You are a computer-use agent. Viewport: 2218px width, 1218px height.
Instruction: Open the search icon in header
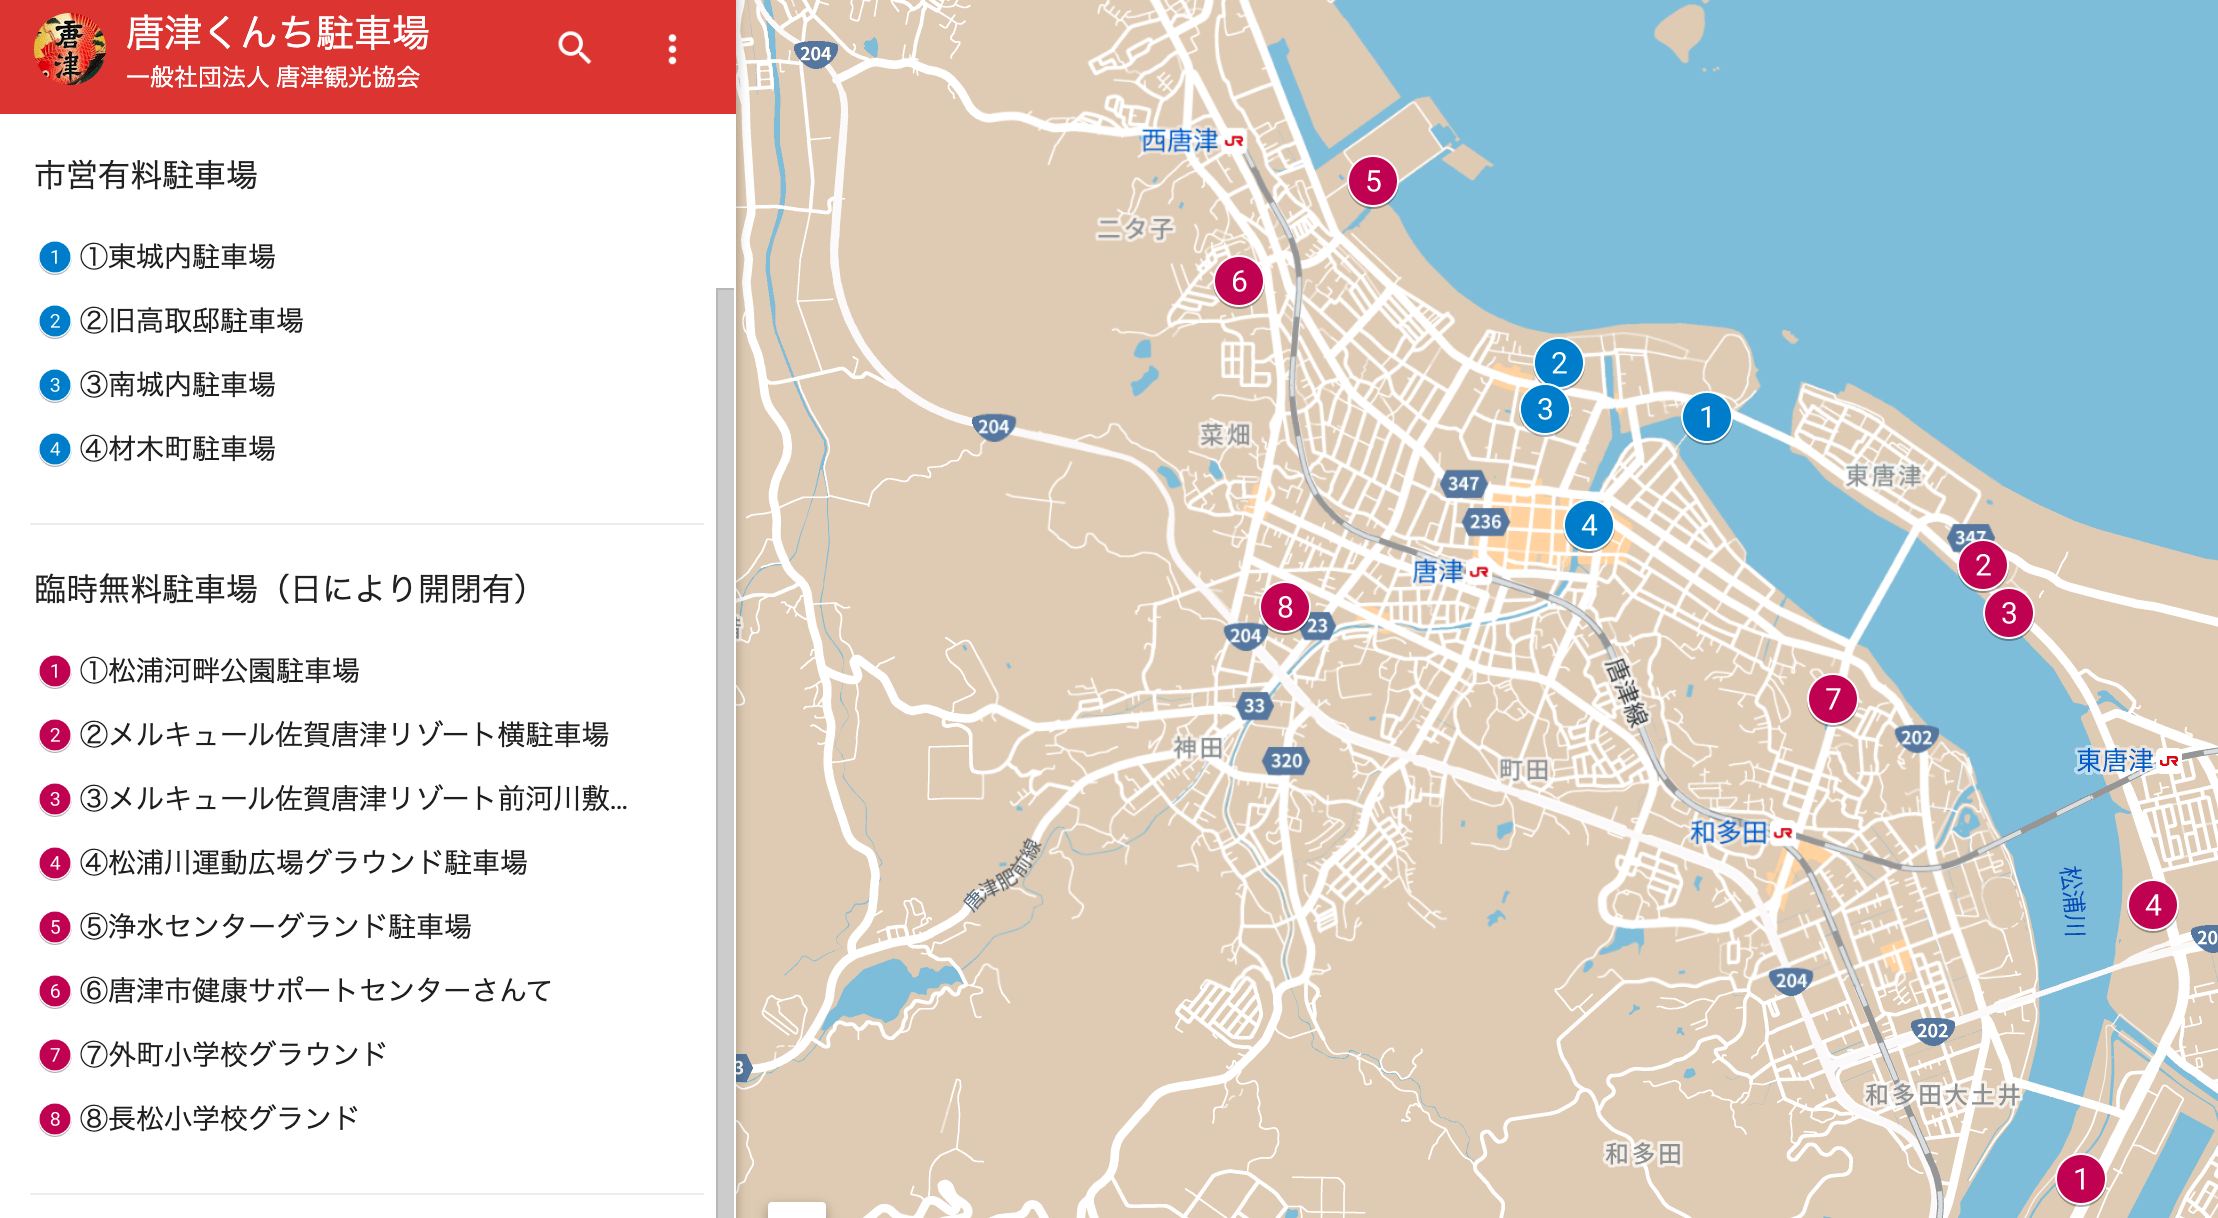tap(574, 48)
